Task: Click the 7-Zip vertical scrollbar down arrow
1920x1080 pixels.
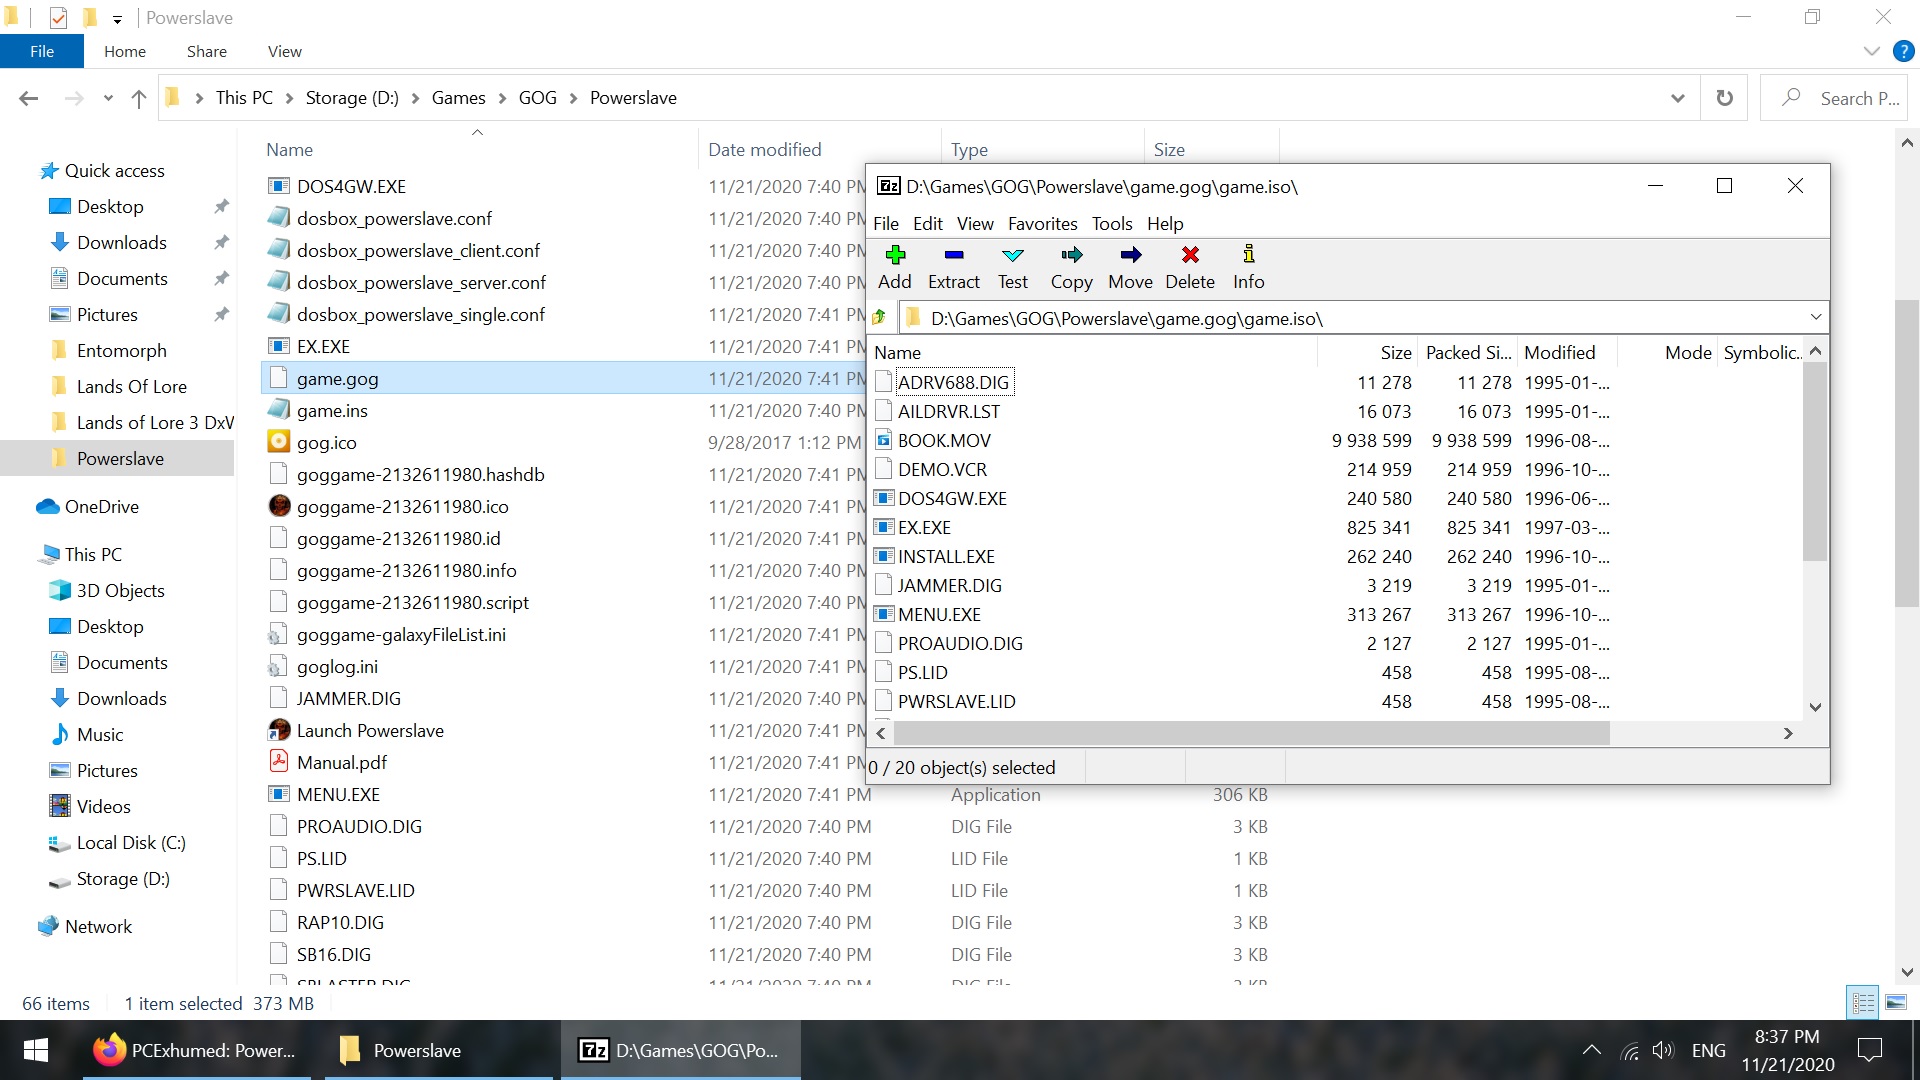Action: click(x=1816, y=707)
